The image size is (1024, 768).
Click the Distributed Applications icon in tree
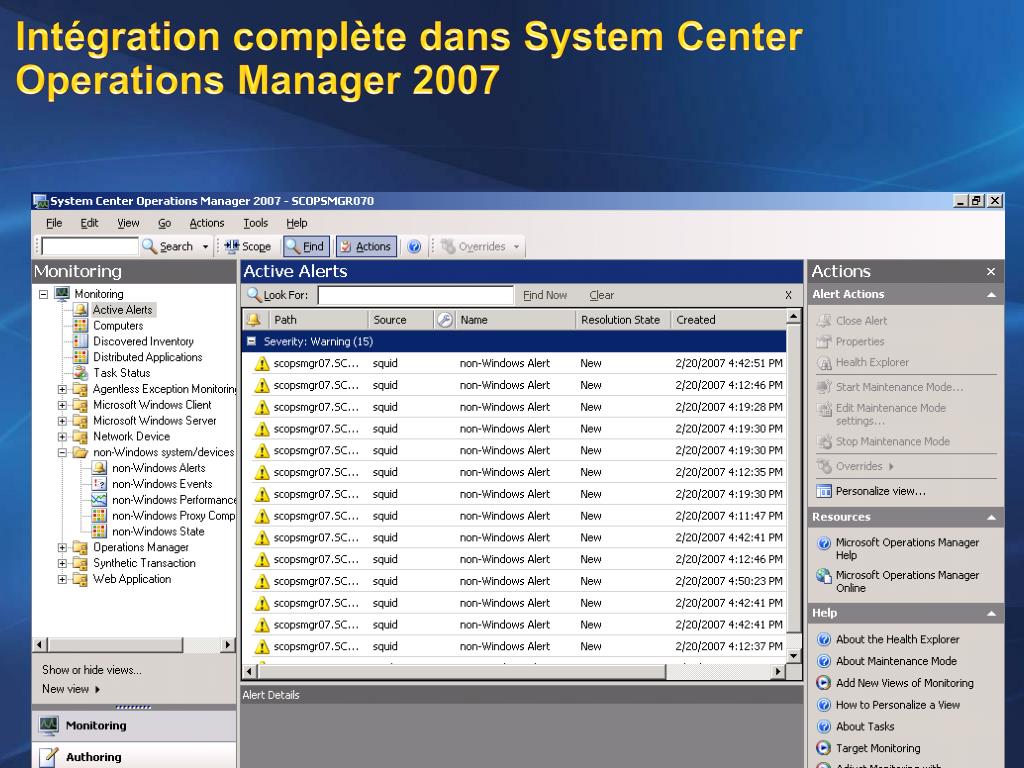point(80,357)
